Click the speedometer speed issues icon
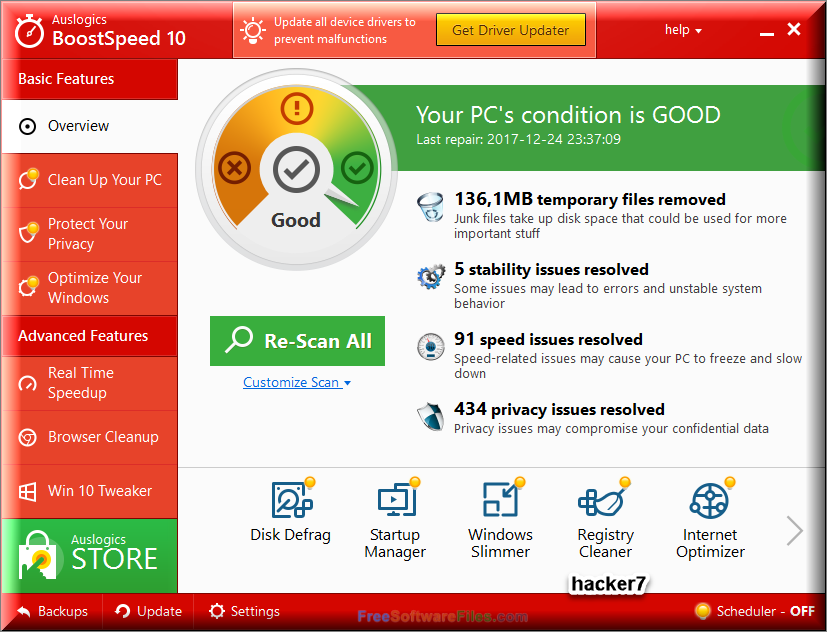 point(430,347)
